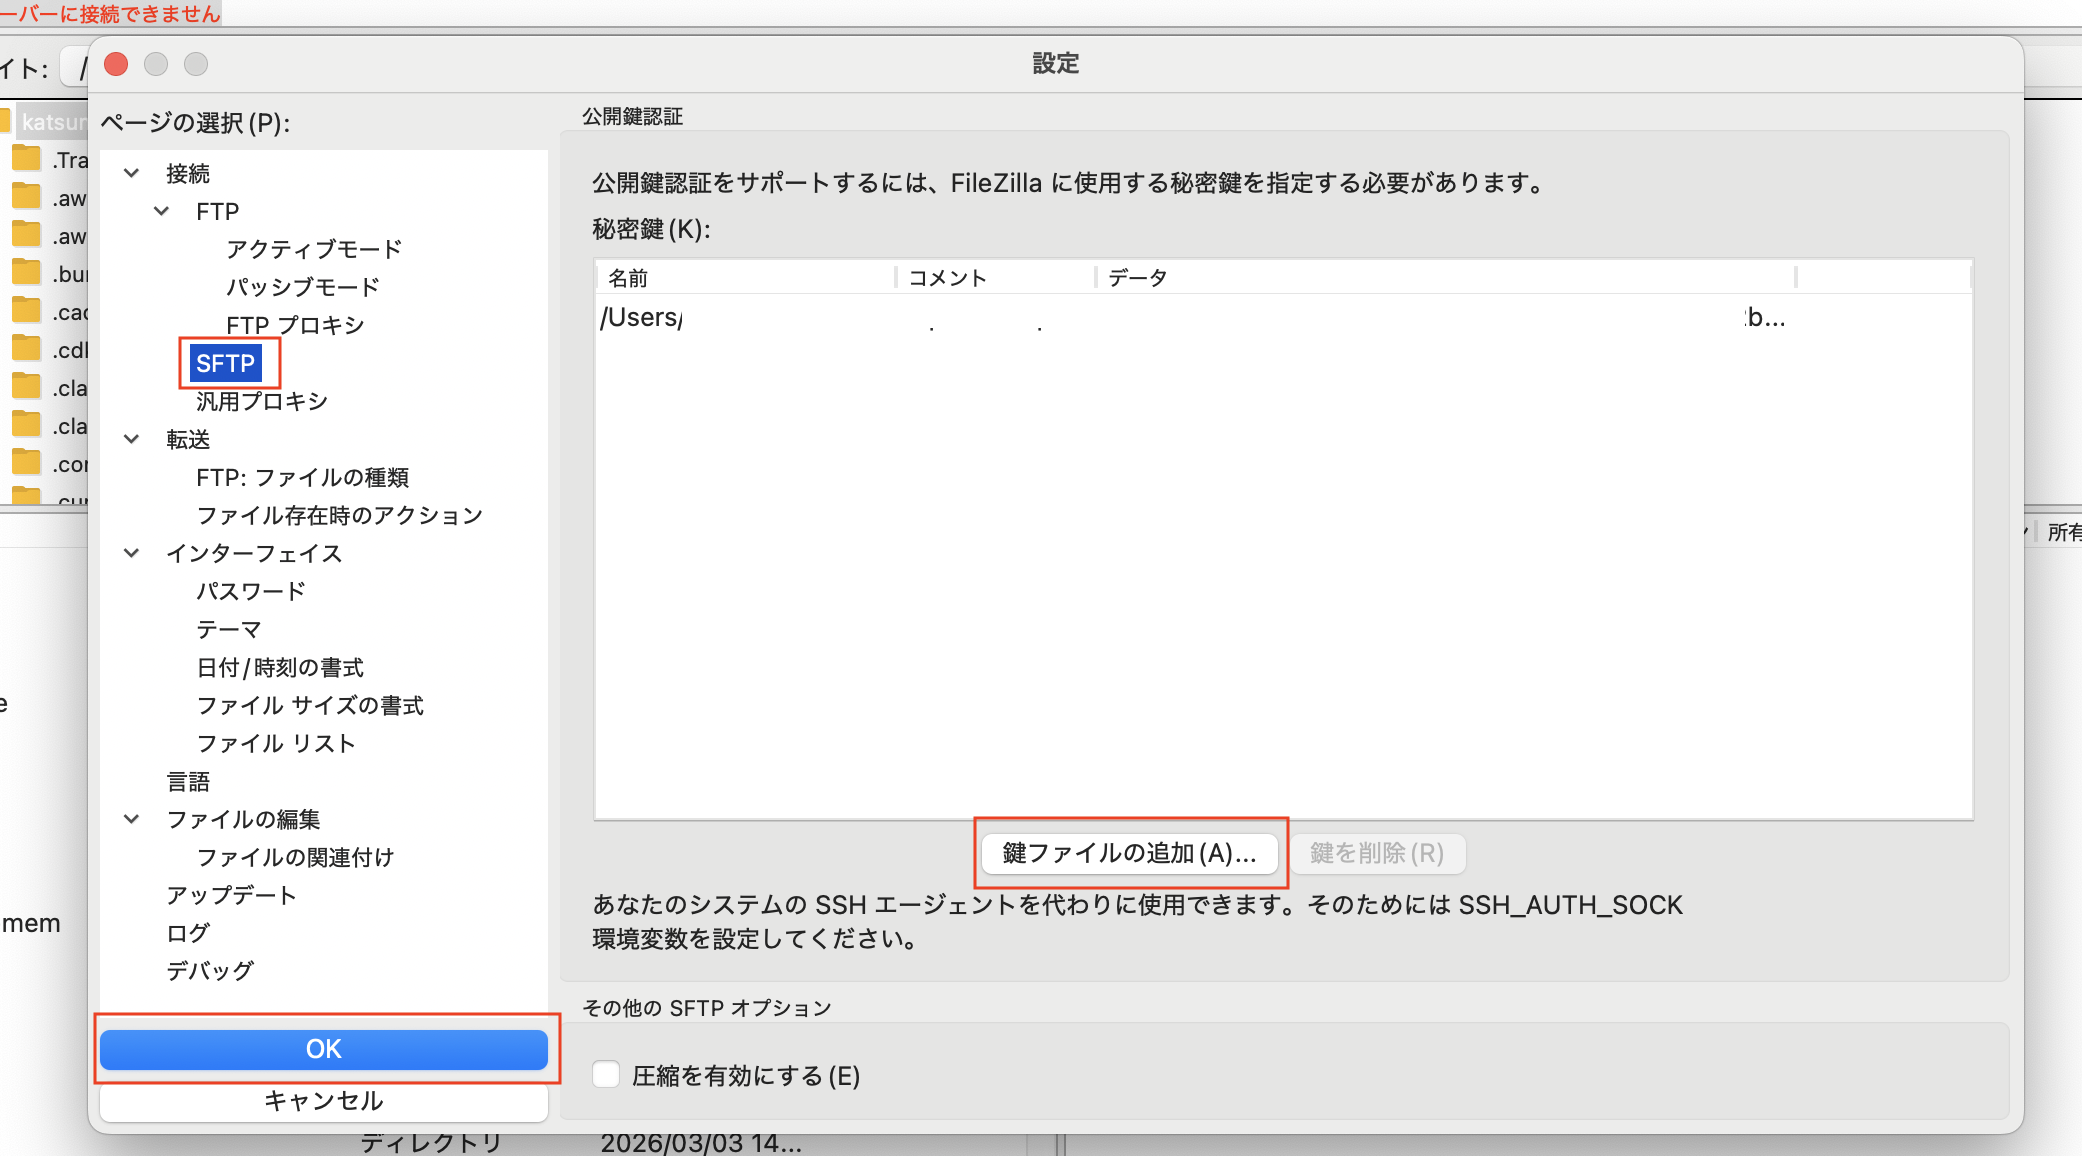The height and width of the screenshot is (1156, 2082).
Task: Collapse the 接続 tree section
Action: pos(131,172)
